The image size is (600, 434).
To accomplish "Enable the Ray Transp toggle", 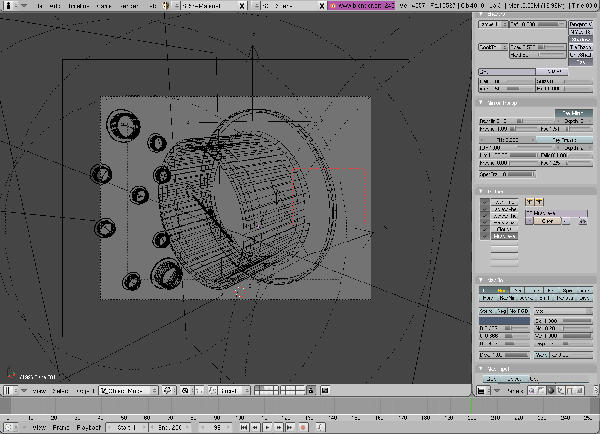I will [x=564, y=140].
